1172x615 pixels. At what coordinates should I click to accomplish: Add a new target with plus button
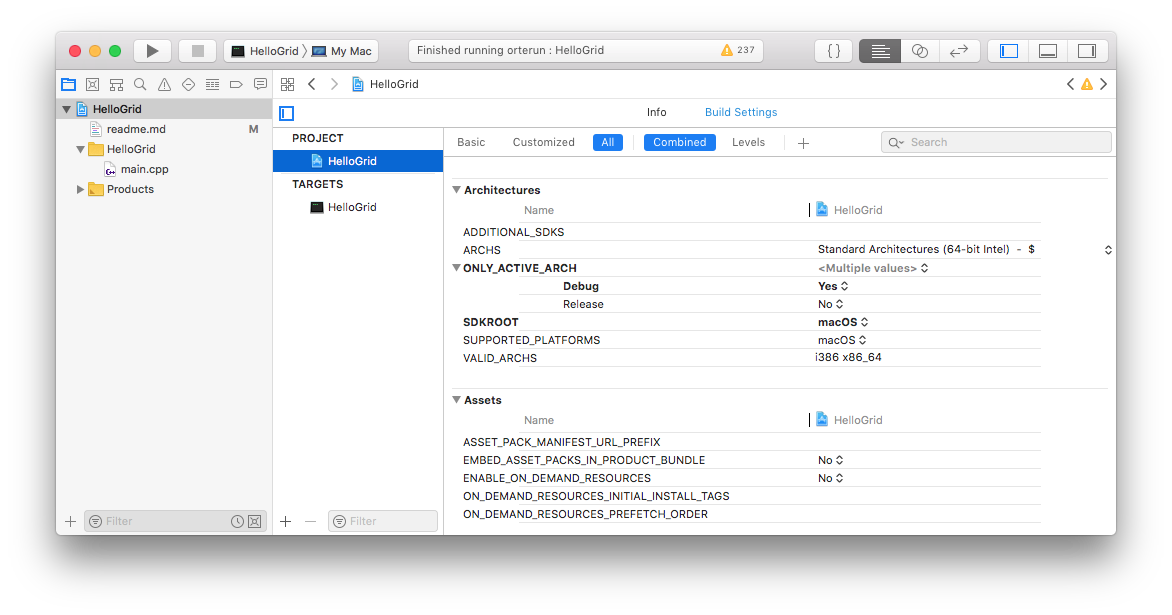pos(285,521)
